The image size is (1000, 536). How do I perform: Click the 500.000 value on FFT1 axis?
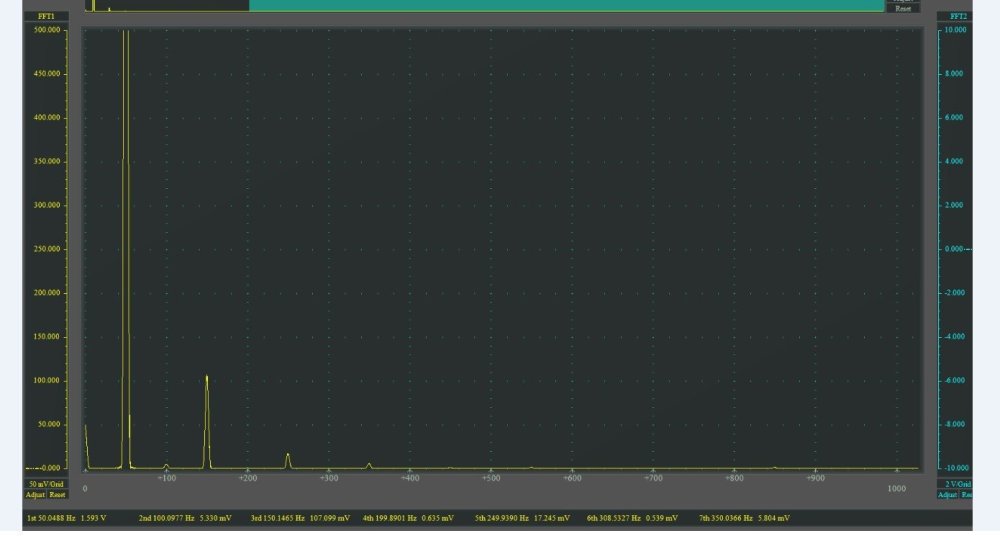coord(47,30)
